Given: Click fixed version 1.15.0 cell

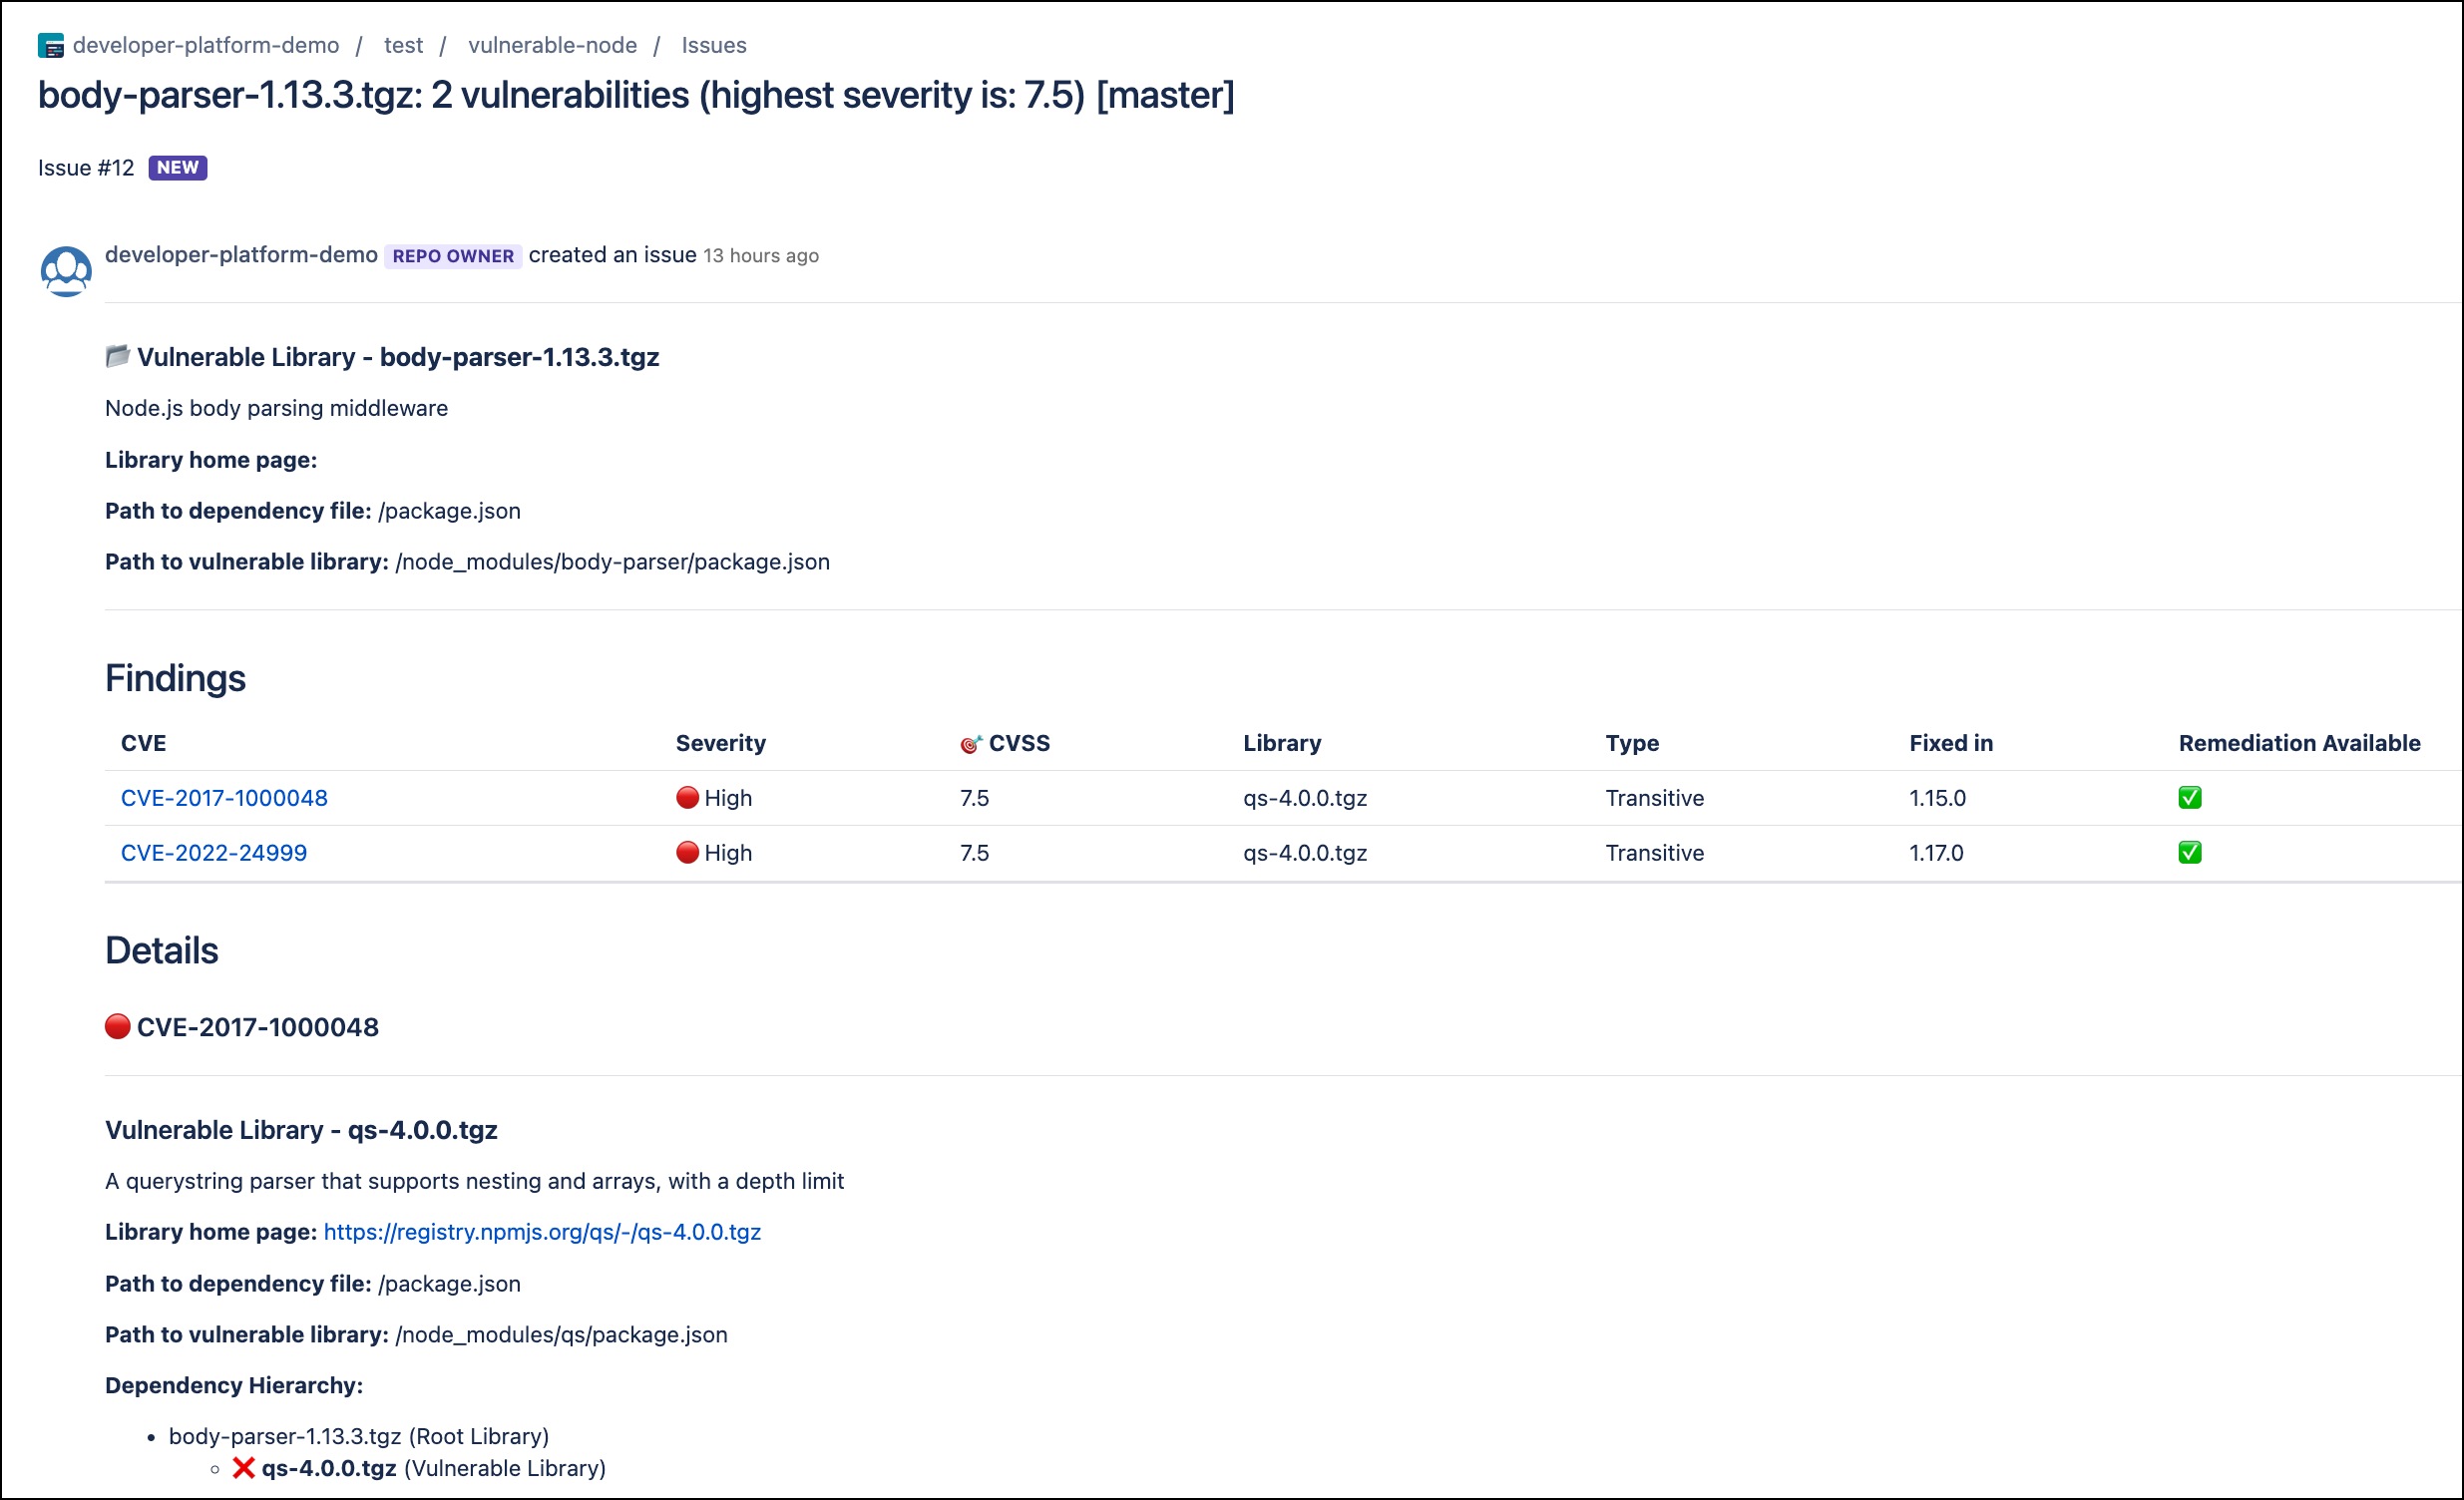Looking at the screenshot, I should 1937,798.
